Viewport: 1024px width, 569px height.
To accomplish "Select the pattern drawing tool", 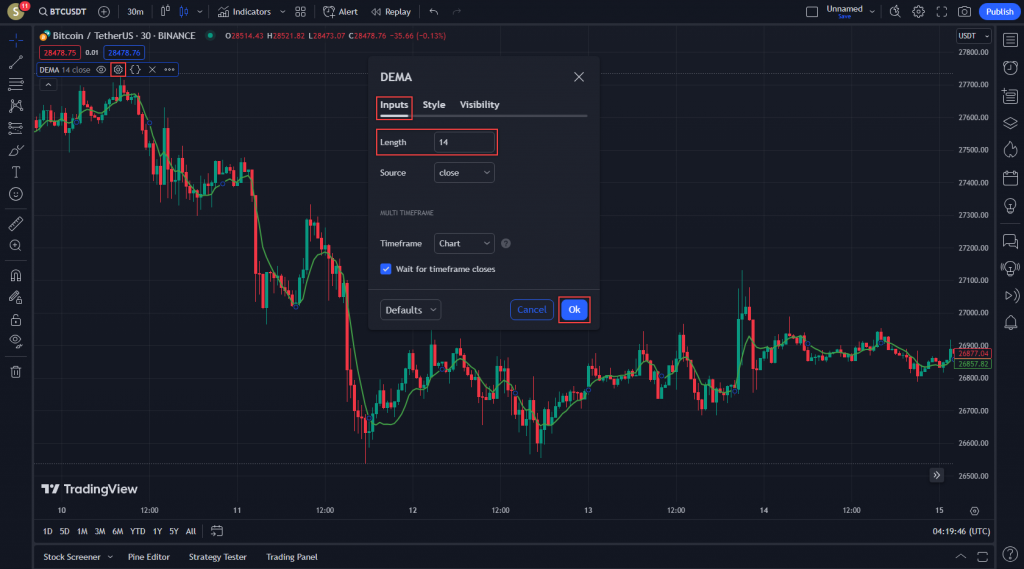I will [16, 106].
